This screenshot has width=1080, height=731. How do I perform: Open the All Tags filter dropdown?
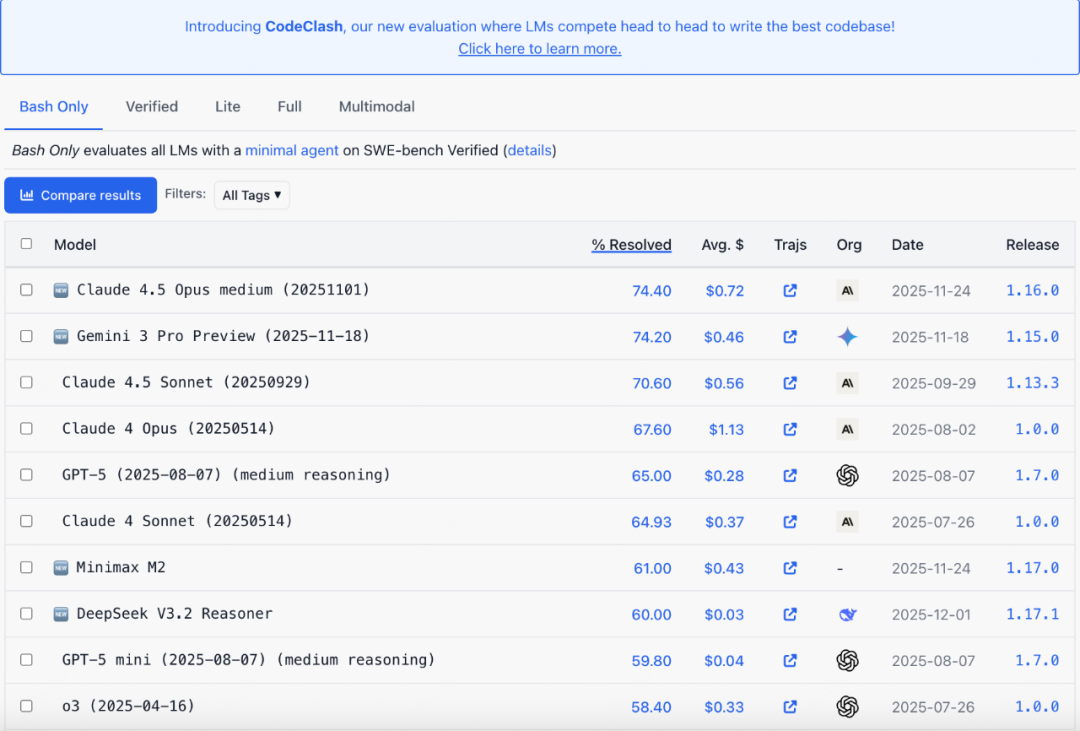(x=251, y=195)
